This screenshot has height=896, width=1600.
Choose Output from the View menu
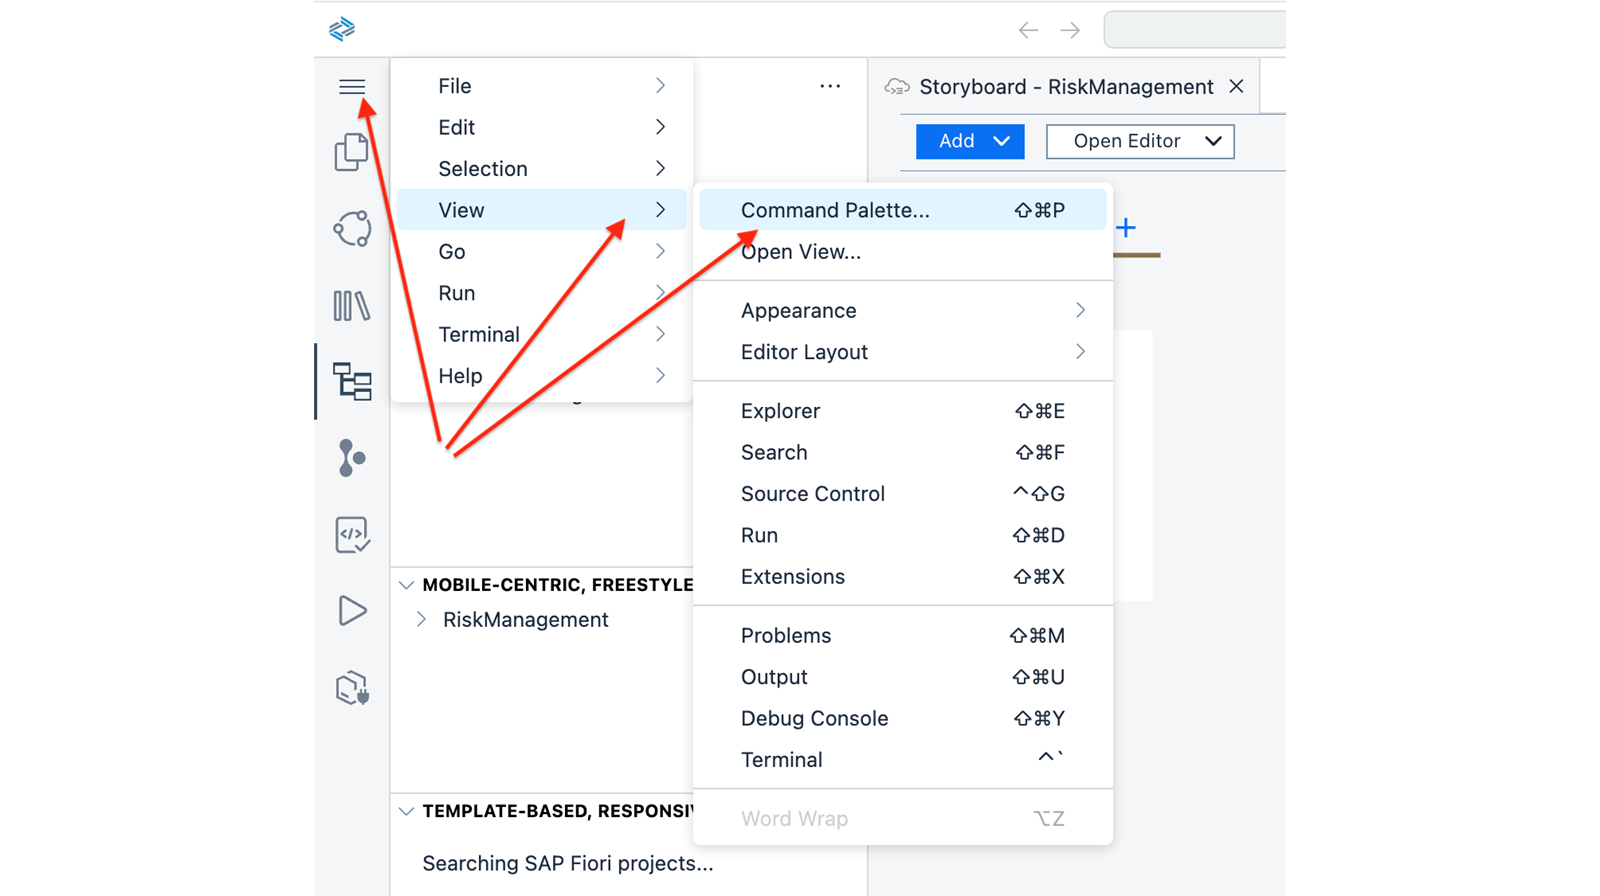[903, 677]
